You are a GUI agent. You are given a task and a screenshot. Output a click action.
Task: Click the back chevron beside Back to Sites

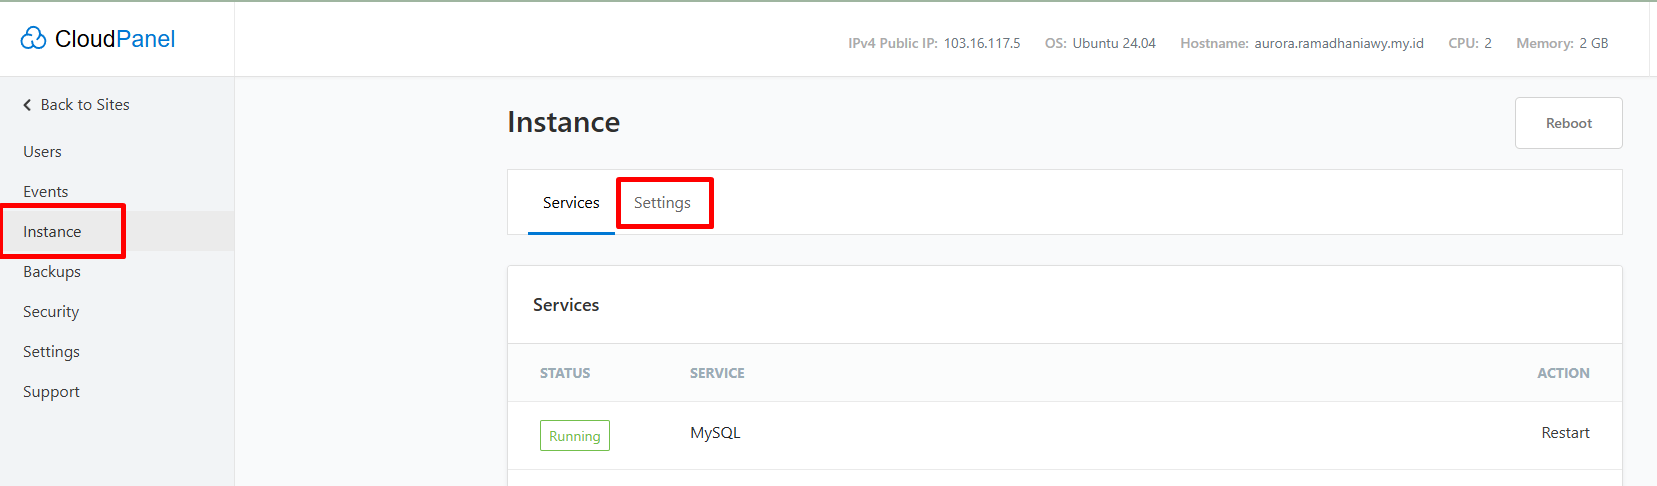click(x=27, y=105)
